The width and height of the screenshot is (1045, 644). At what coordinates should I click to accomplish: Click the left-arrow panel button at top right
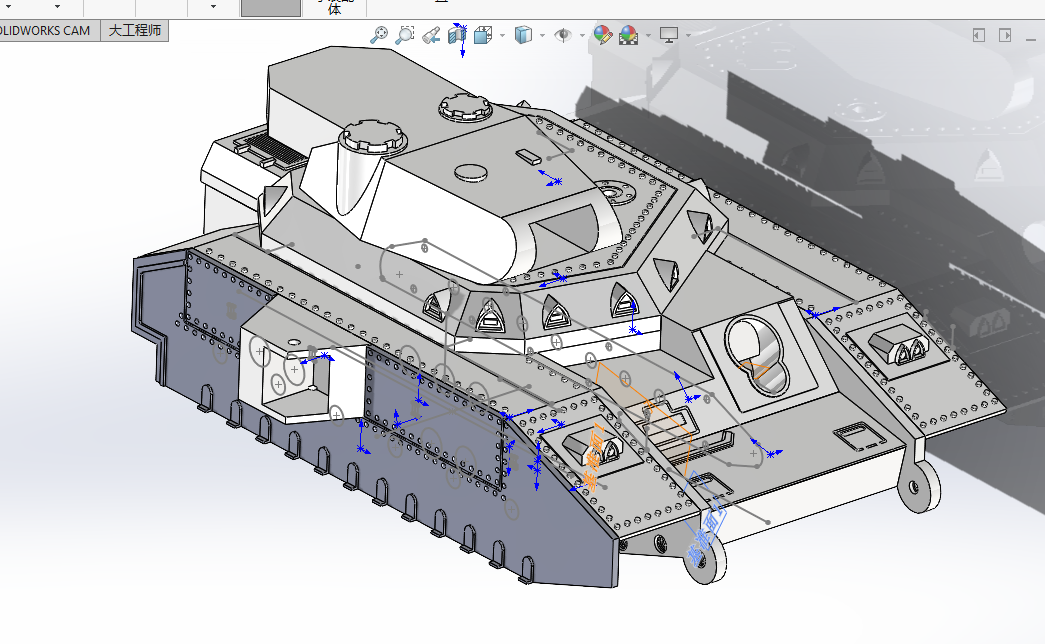click(x=979, y=35)
